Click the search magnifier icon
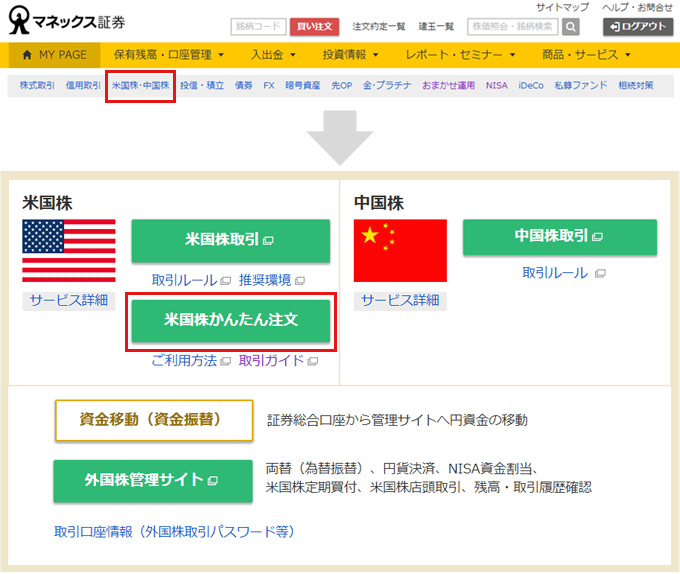Viewport: 680px width, 574px height. (x=571, y=27)
